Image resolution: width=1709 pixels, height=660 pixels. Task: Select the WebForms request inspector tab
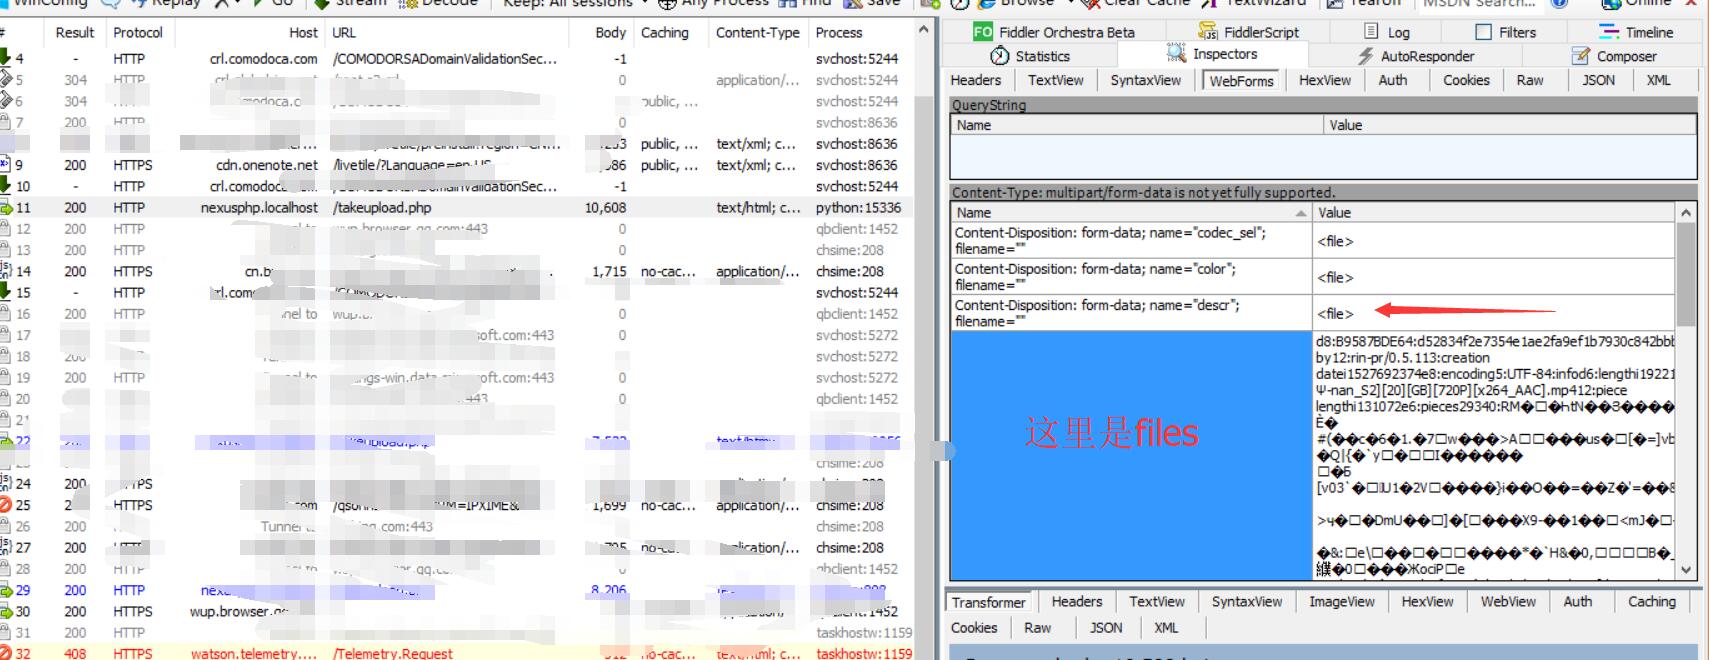pos(1241,81)
